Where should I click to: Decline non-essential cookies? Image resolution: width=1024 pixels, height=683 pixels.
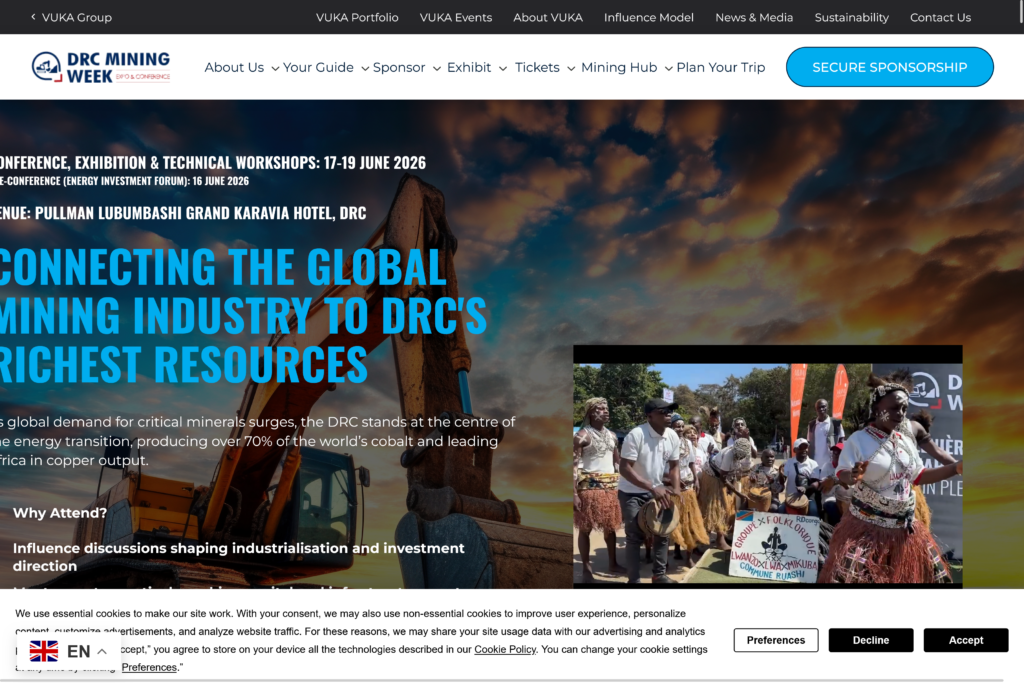click(x=870, y=640)
